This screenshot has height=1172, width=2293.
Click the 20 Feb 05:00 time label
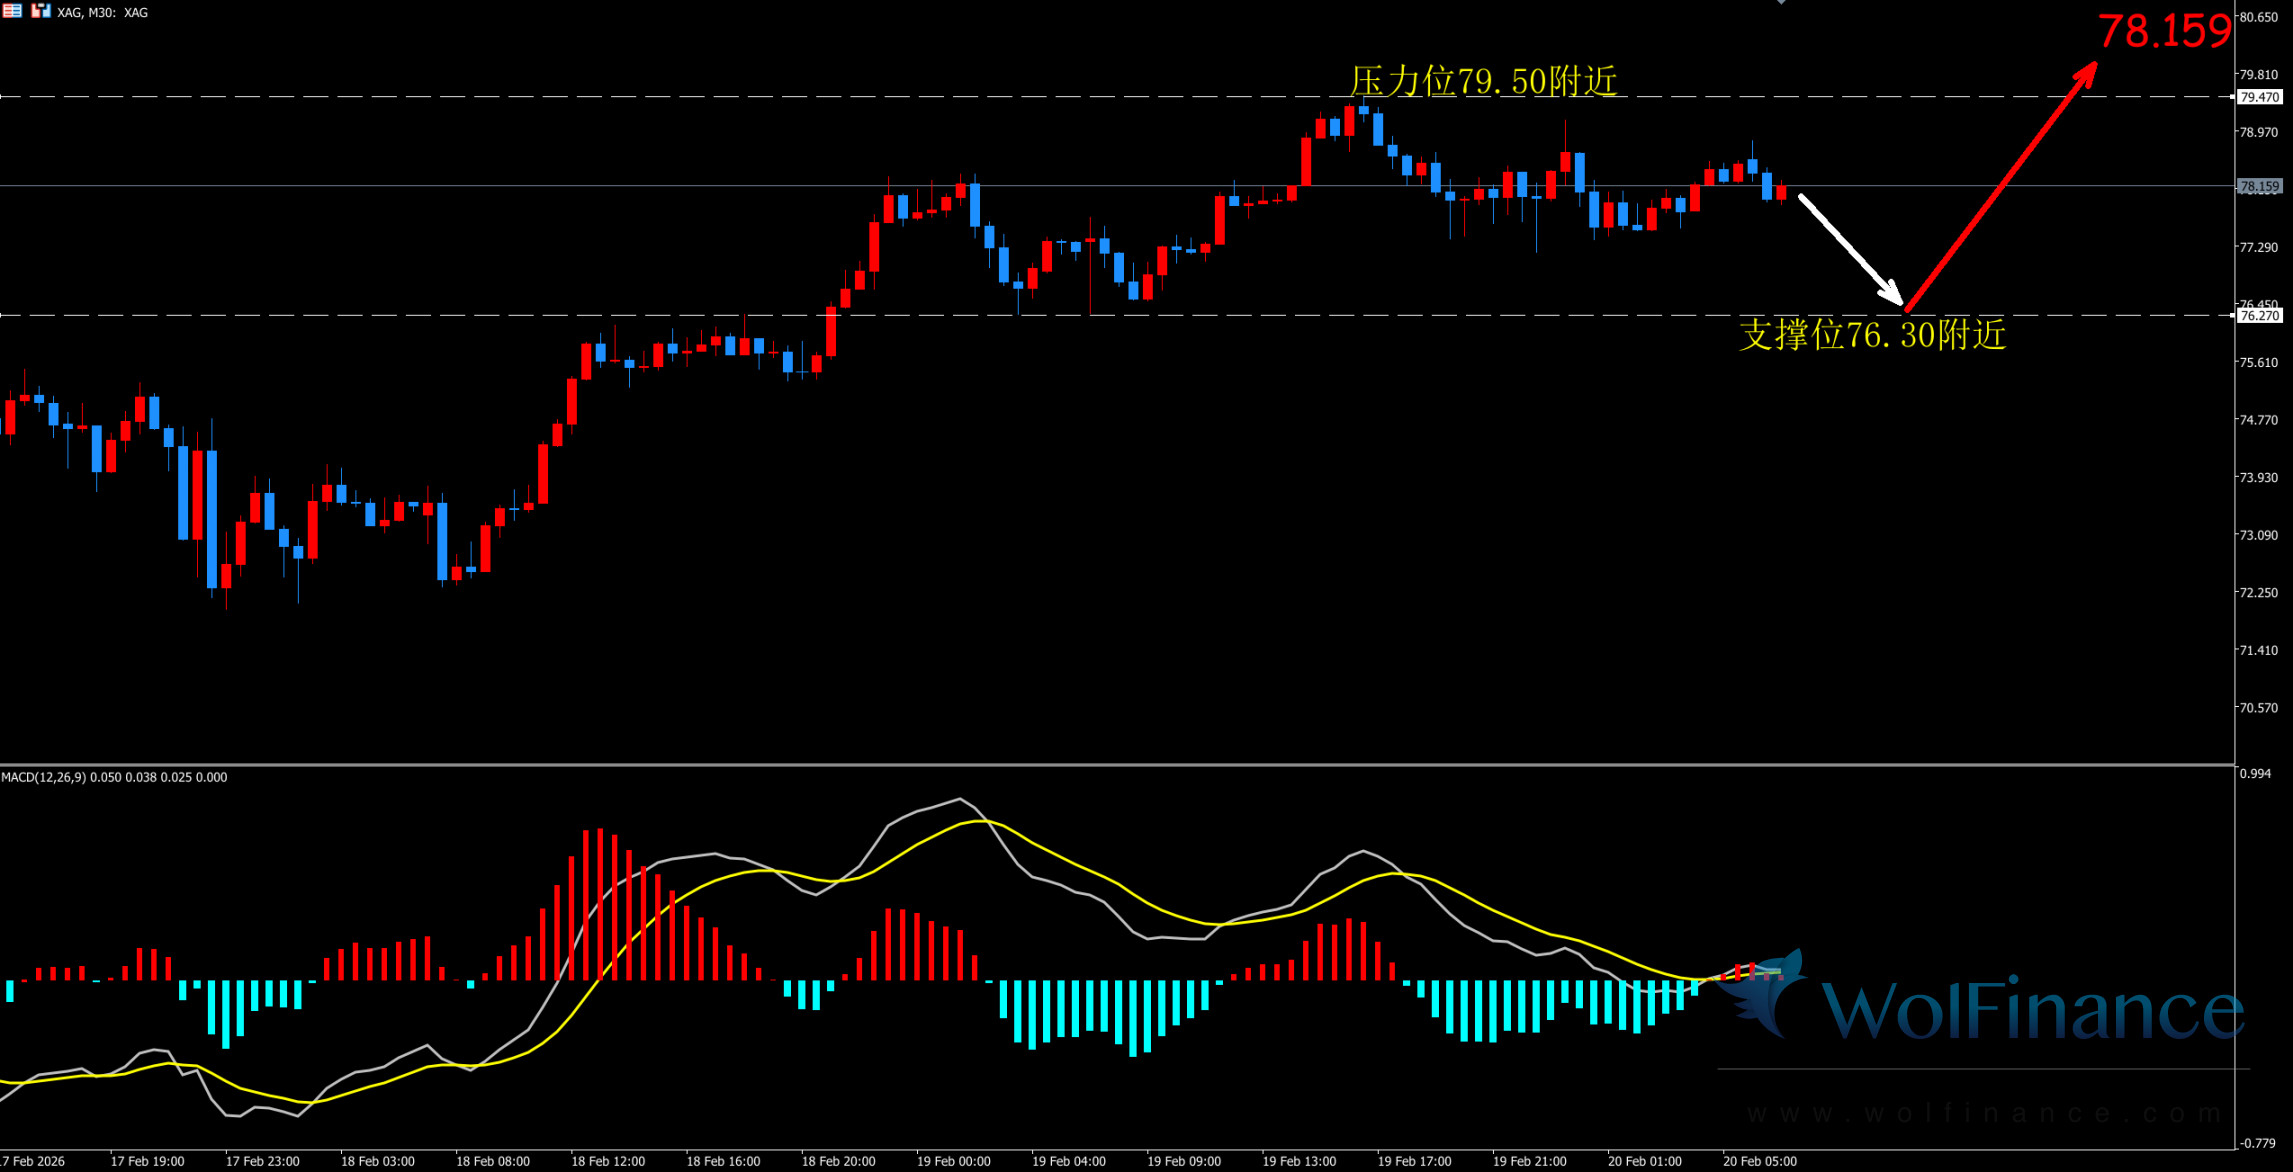click(x=1759, y=1161)
